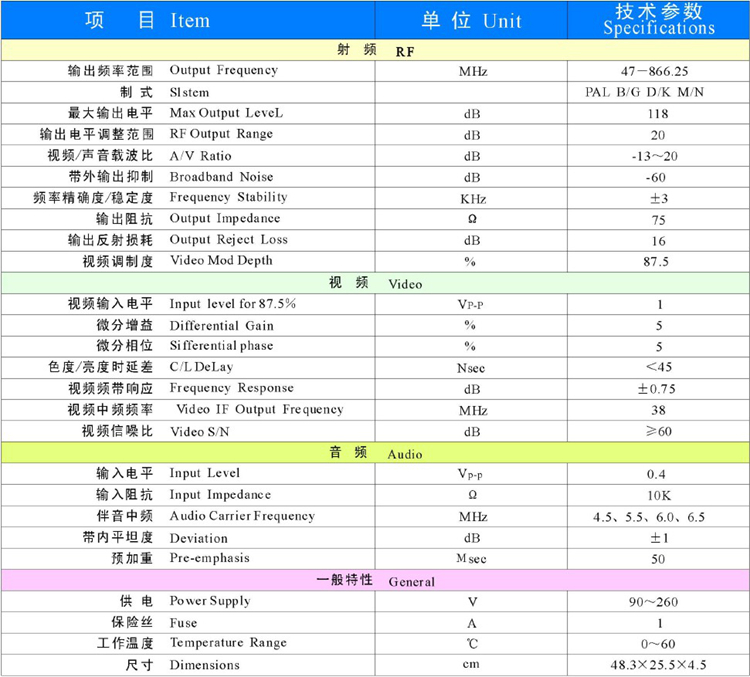Screen dimensions: 750x677
Task: Select the pink 'General' section header row
Action: 375,580
